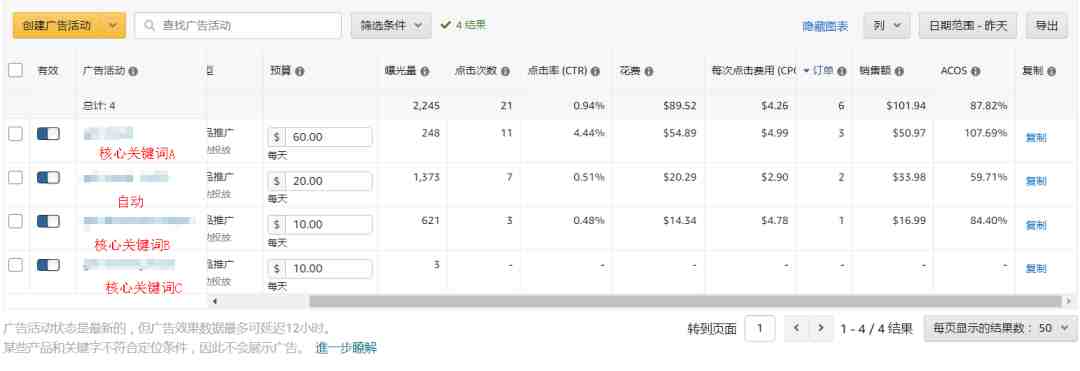Screen dimensions: 1080x371
Task: Expand the 创建广告活动 arrow dropdown
Action: click(114, 25)
